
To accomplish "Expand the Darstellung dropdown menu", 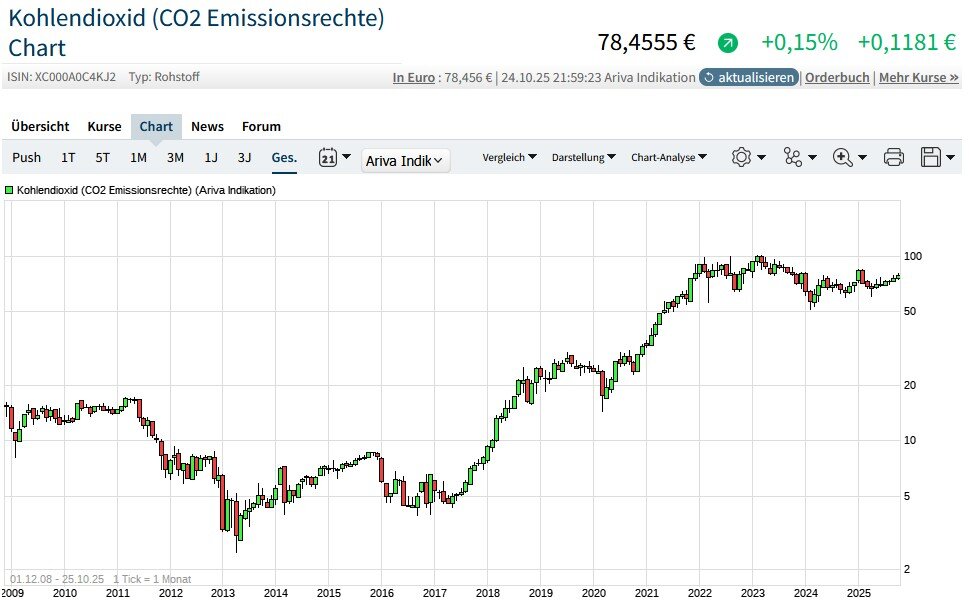I will [x=583, y=157].
